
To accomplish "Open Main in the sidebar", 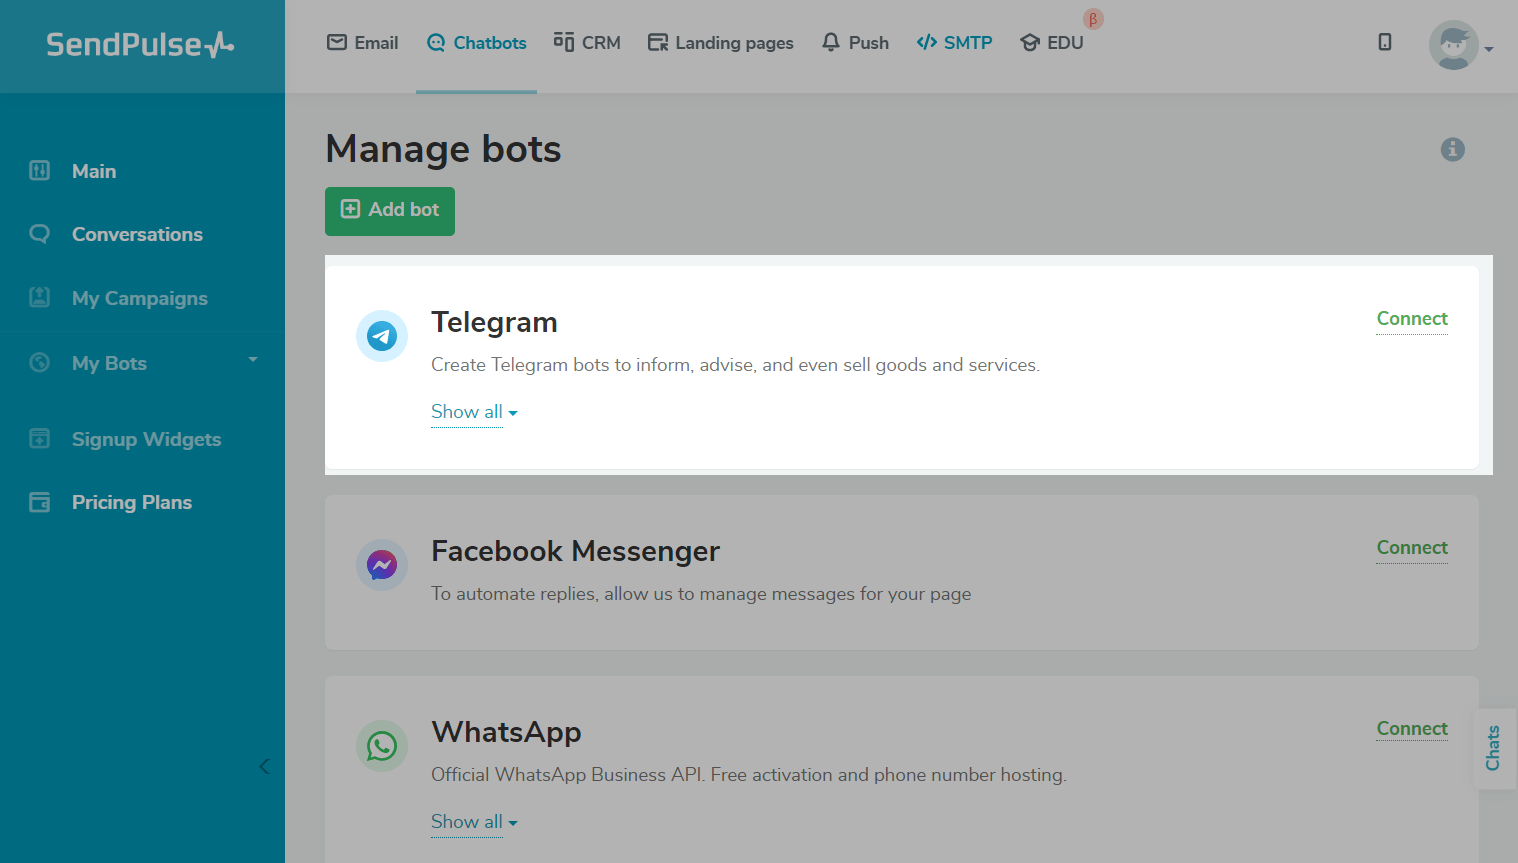I will click(x=94, y=171).
